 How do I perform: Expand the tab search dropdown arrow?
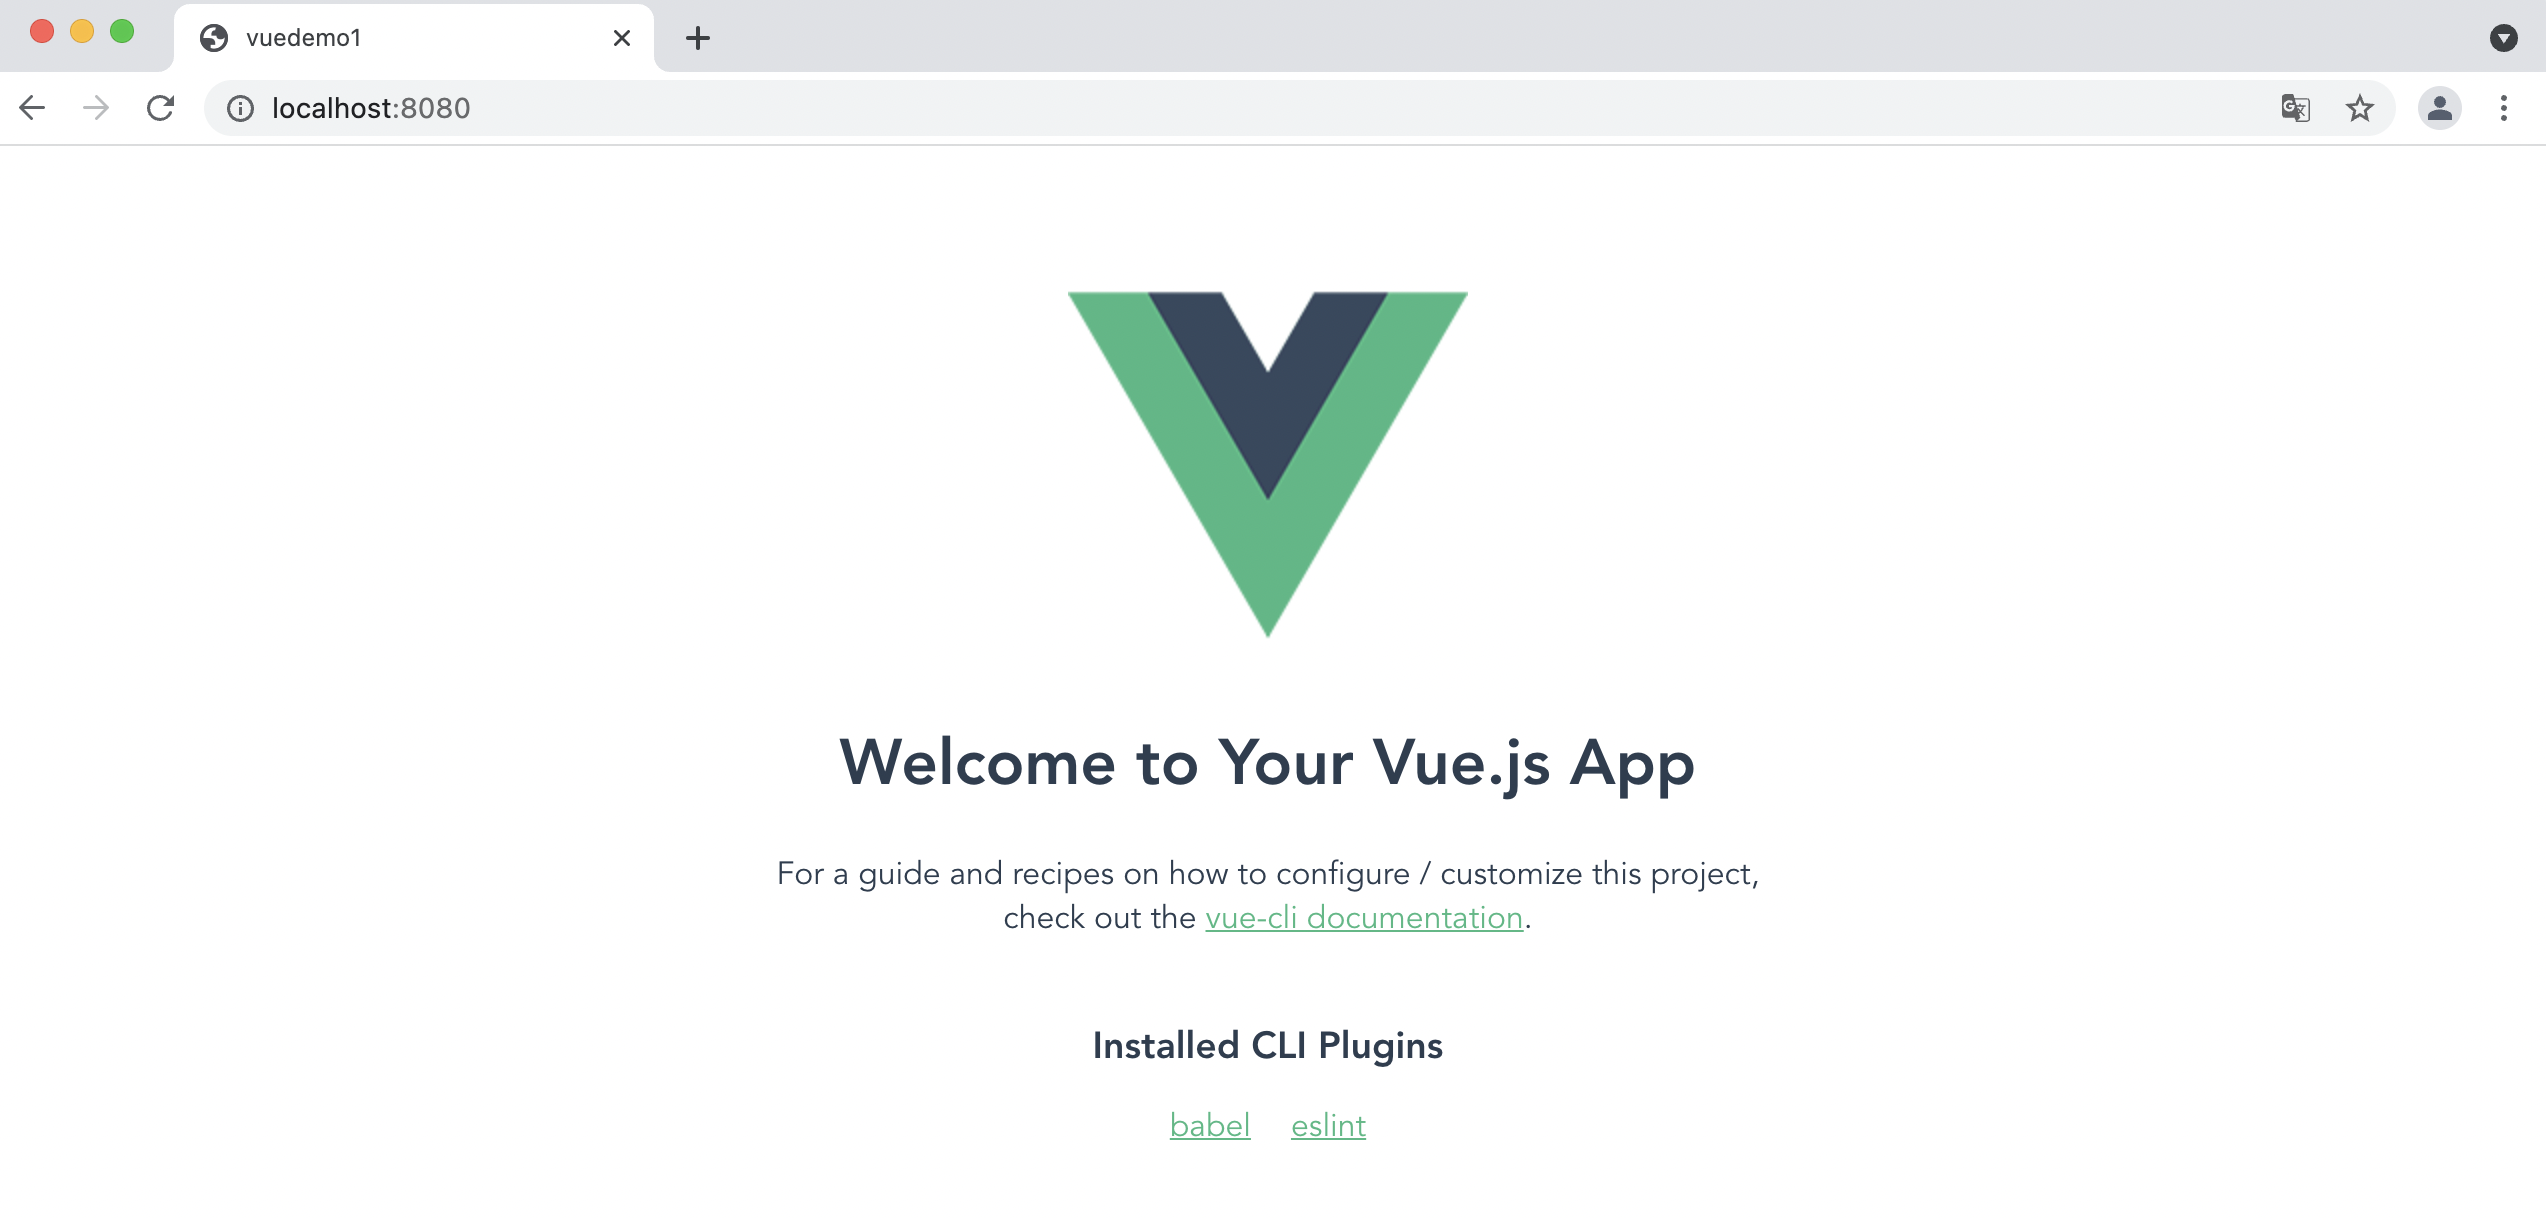2503,38
